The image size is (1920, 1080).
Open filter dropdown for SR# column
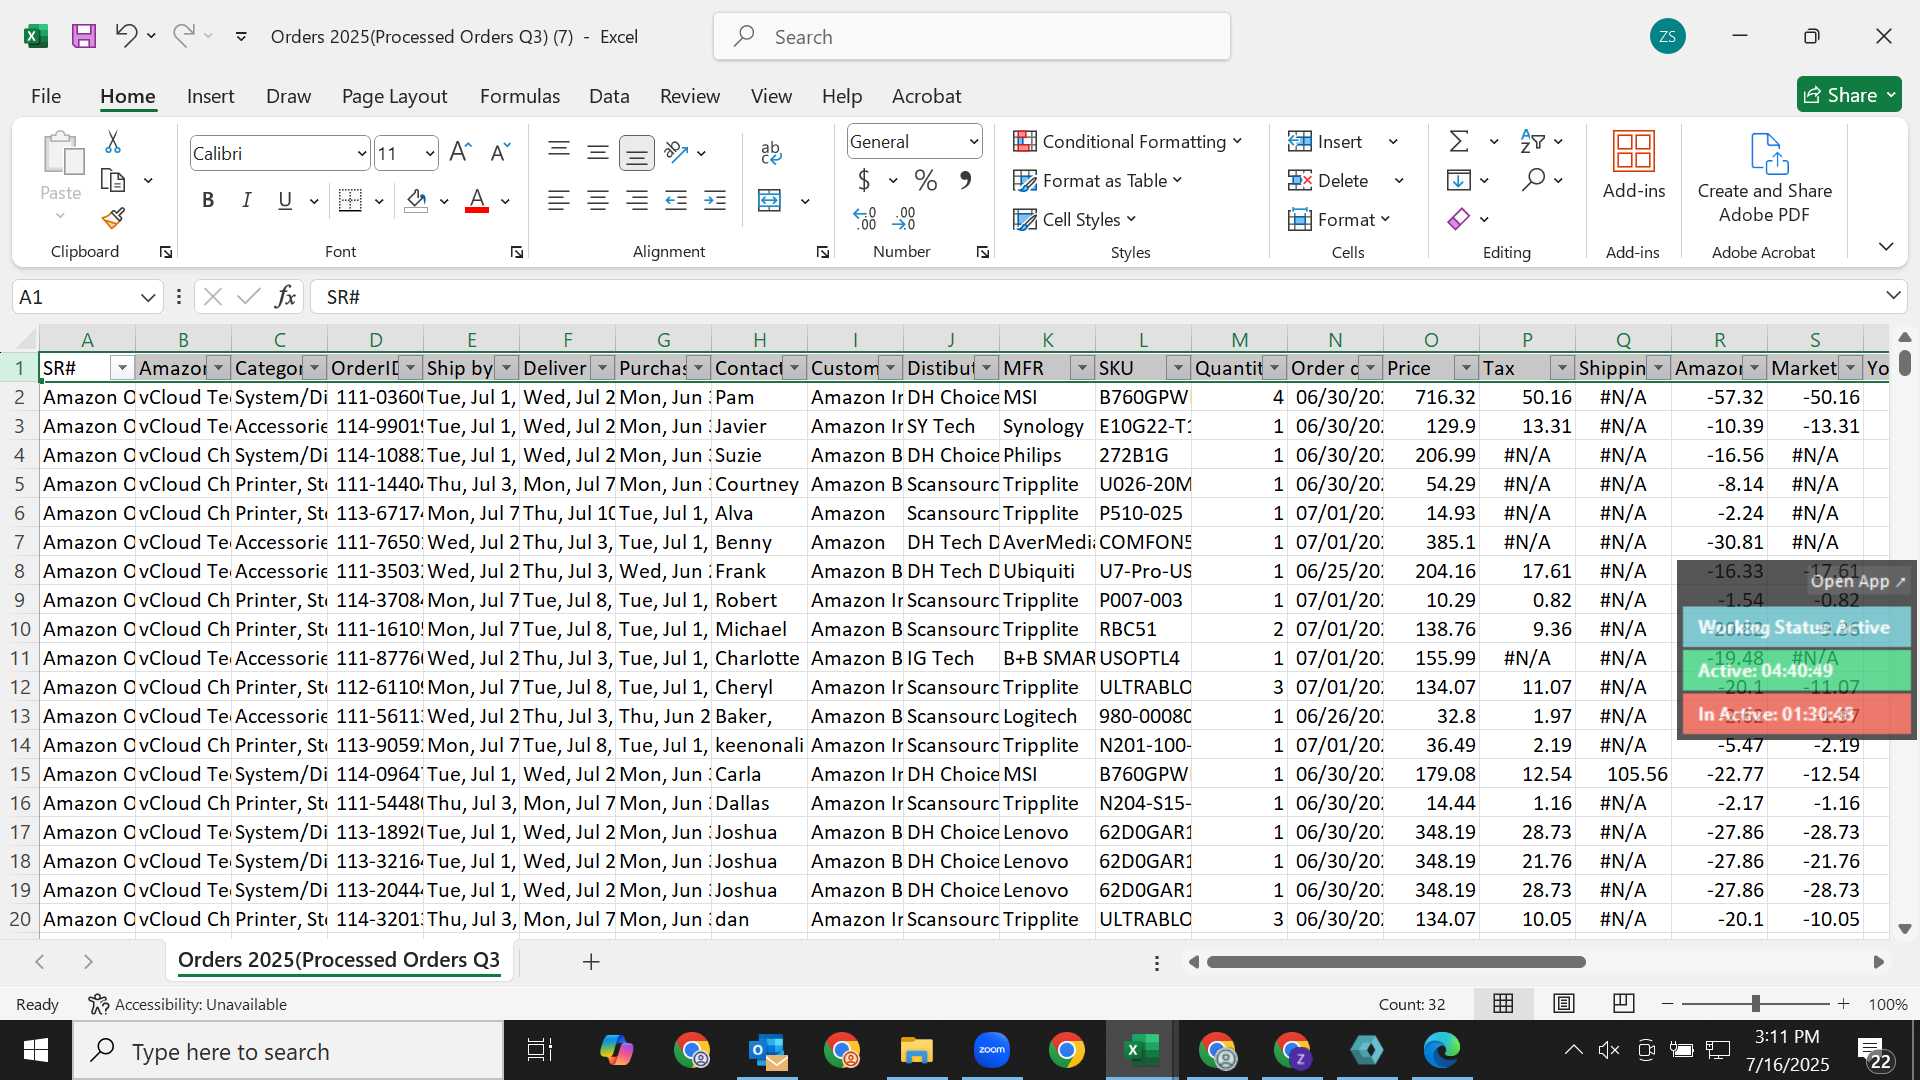tap(122, 368)
